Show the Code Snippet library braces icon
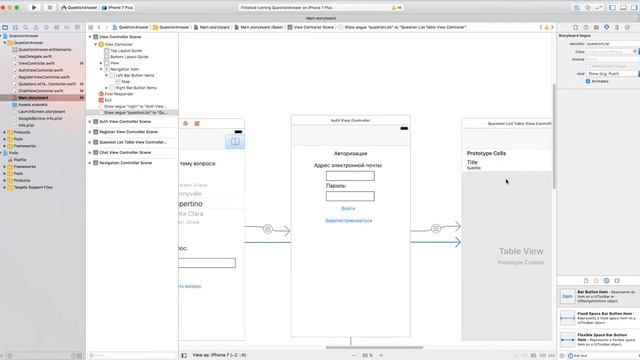Image resolution: width=640 pixels, height=360 pixels. pyautogui.click(x=596, y=281)
